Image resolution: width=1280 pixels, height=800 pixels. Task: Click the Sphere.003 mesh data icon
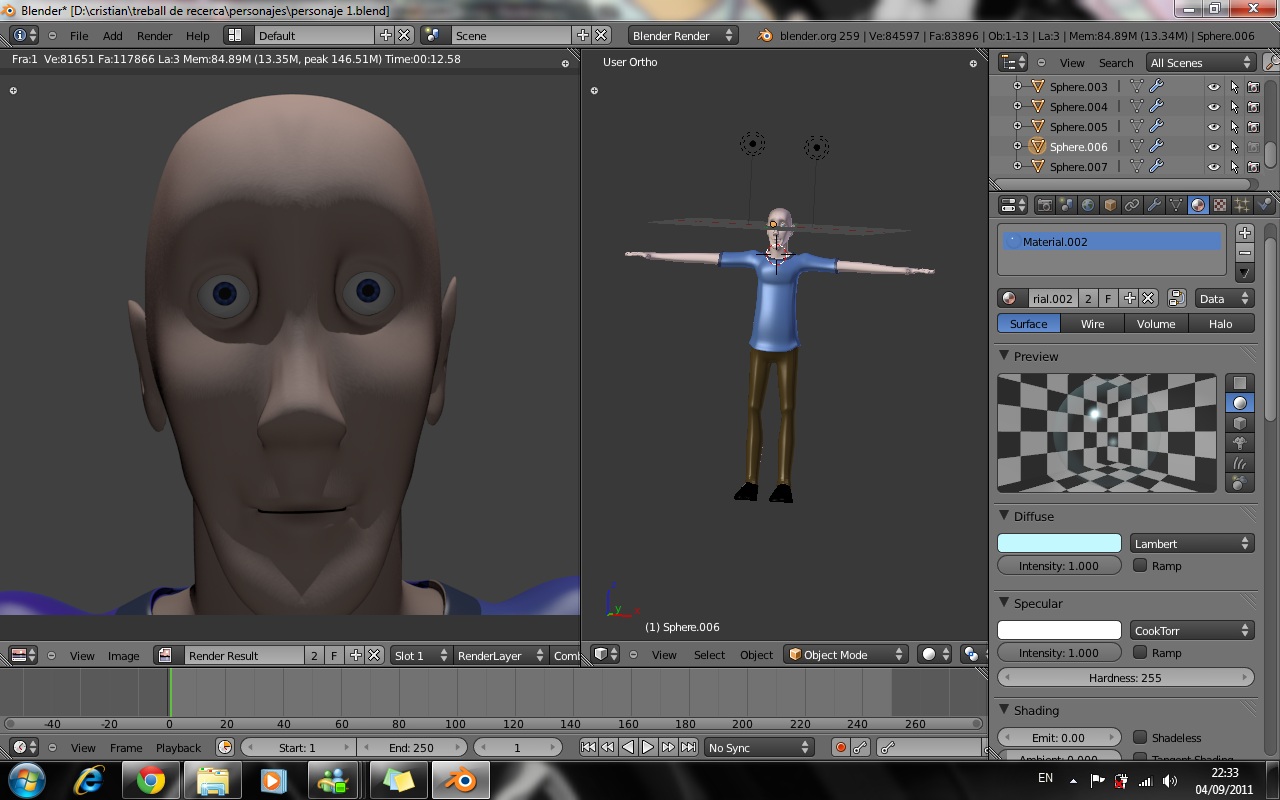tap(1137, 86)
